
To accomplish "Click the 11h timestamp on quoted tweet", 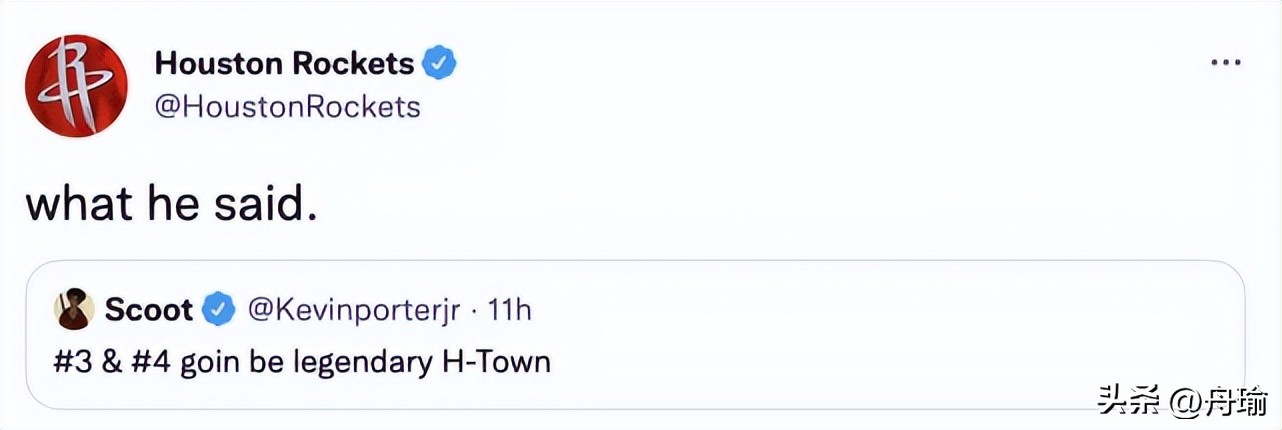I will point(509,310).
